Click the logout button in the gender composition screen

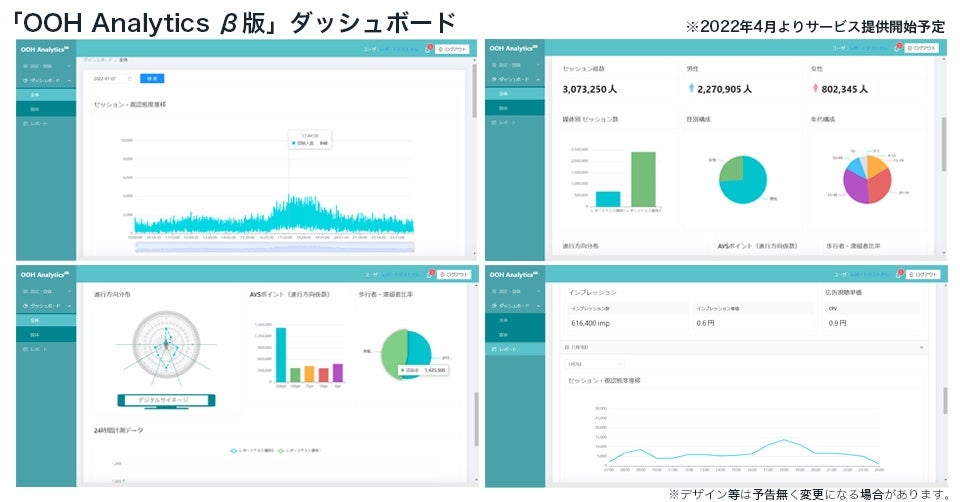point(922,48)
